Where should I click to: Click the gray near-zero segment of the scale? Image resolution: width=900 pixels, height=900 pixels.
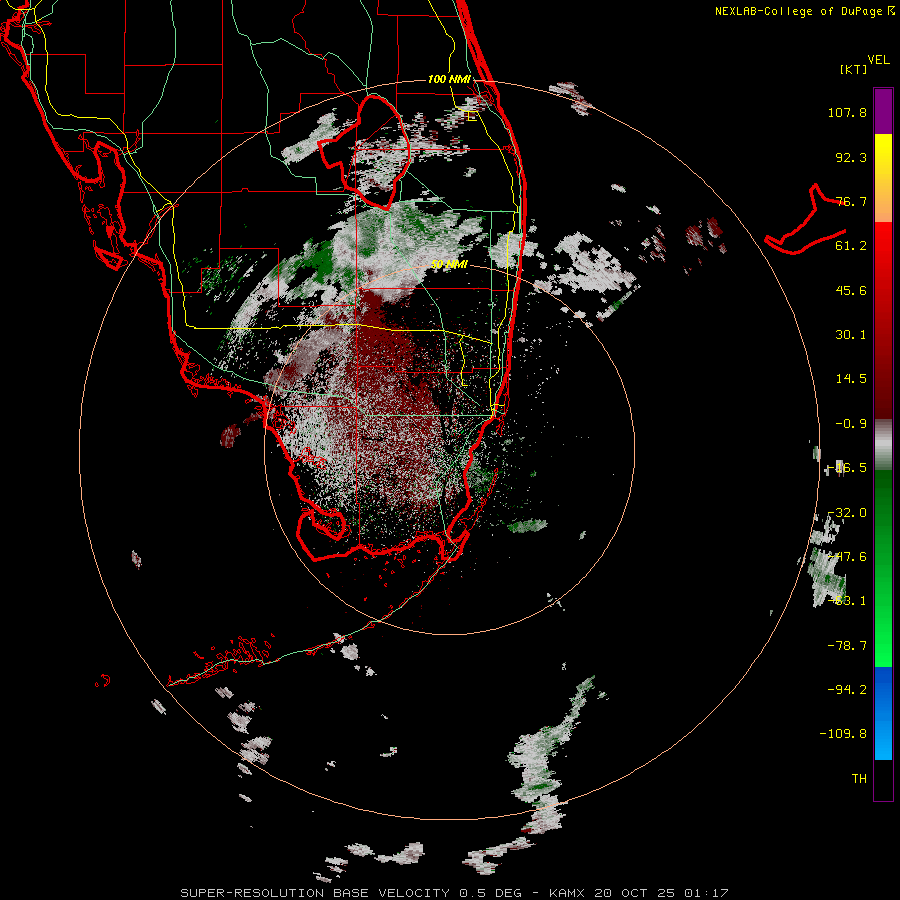tap(883, 445)
